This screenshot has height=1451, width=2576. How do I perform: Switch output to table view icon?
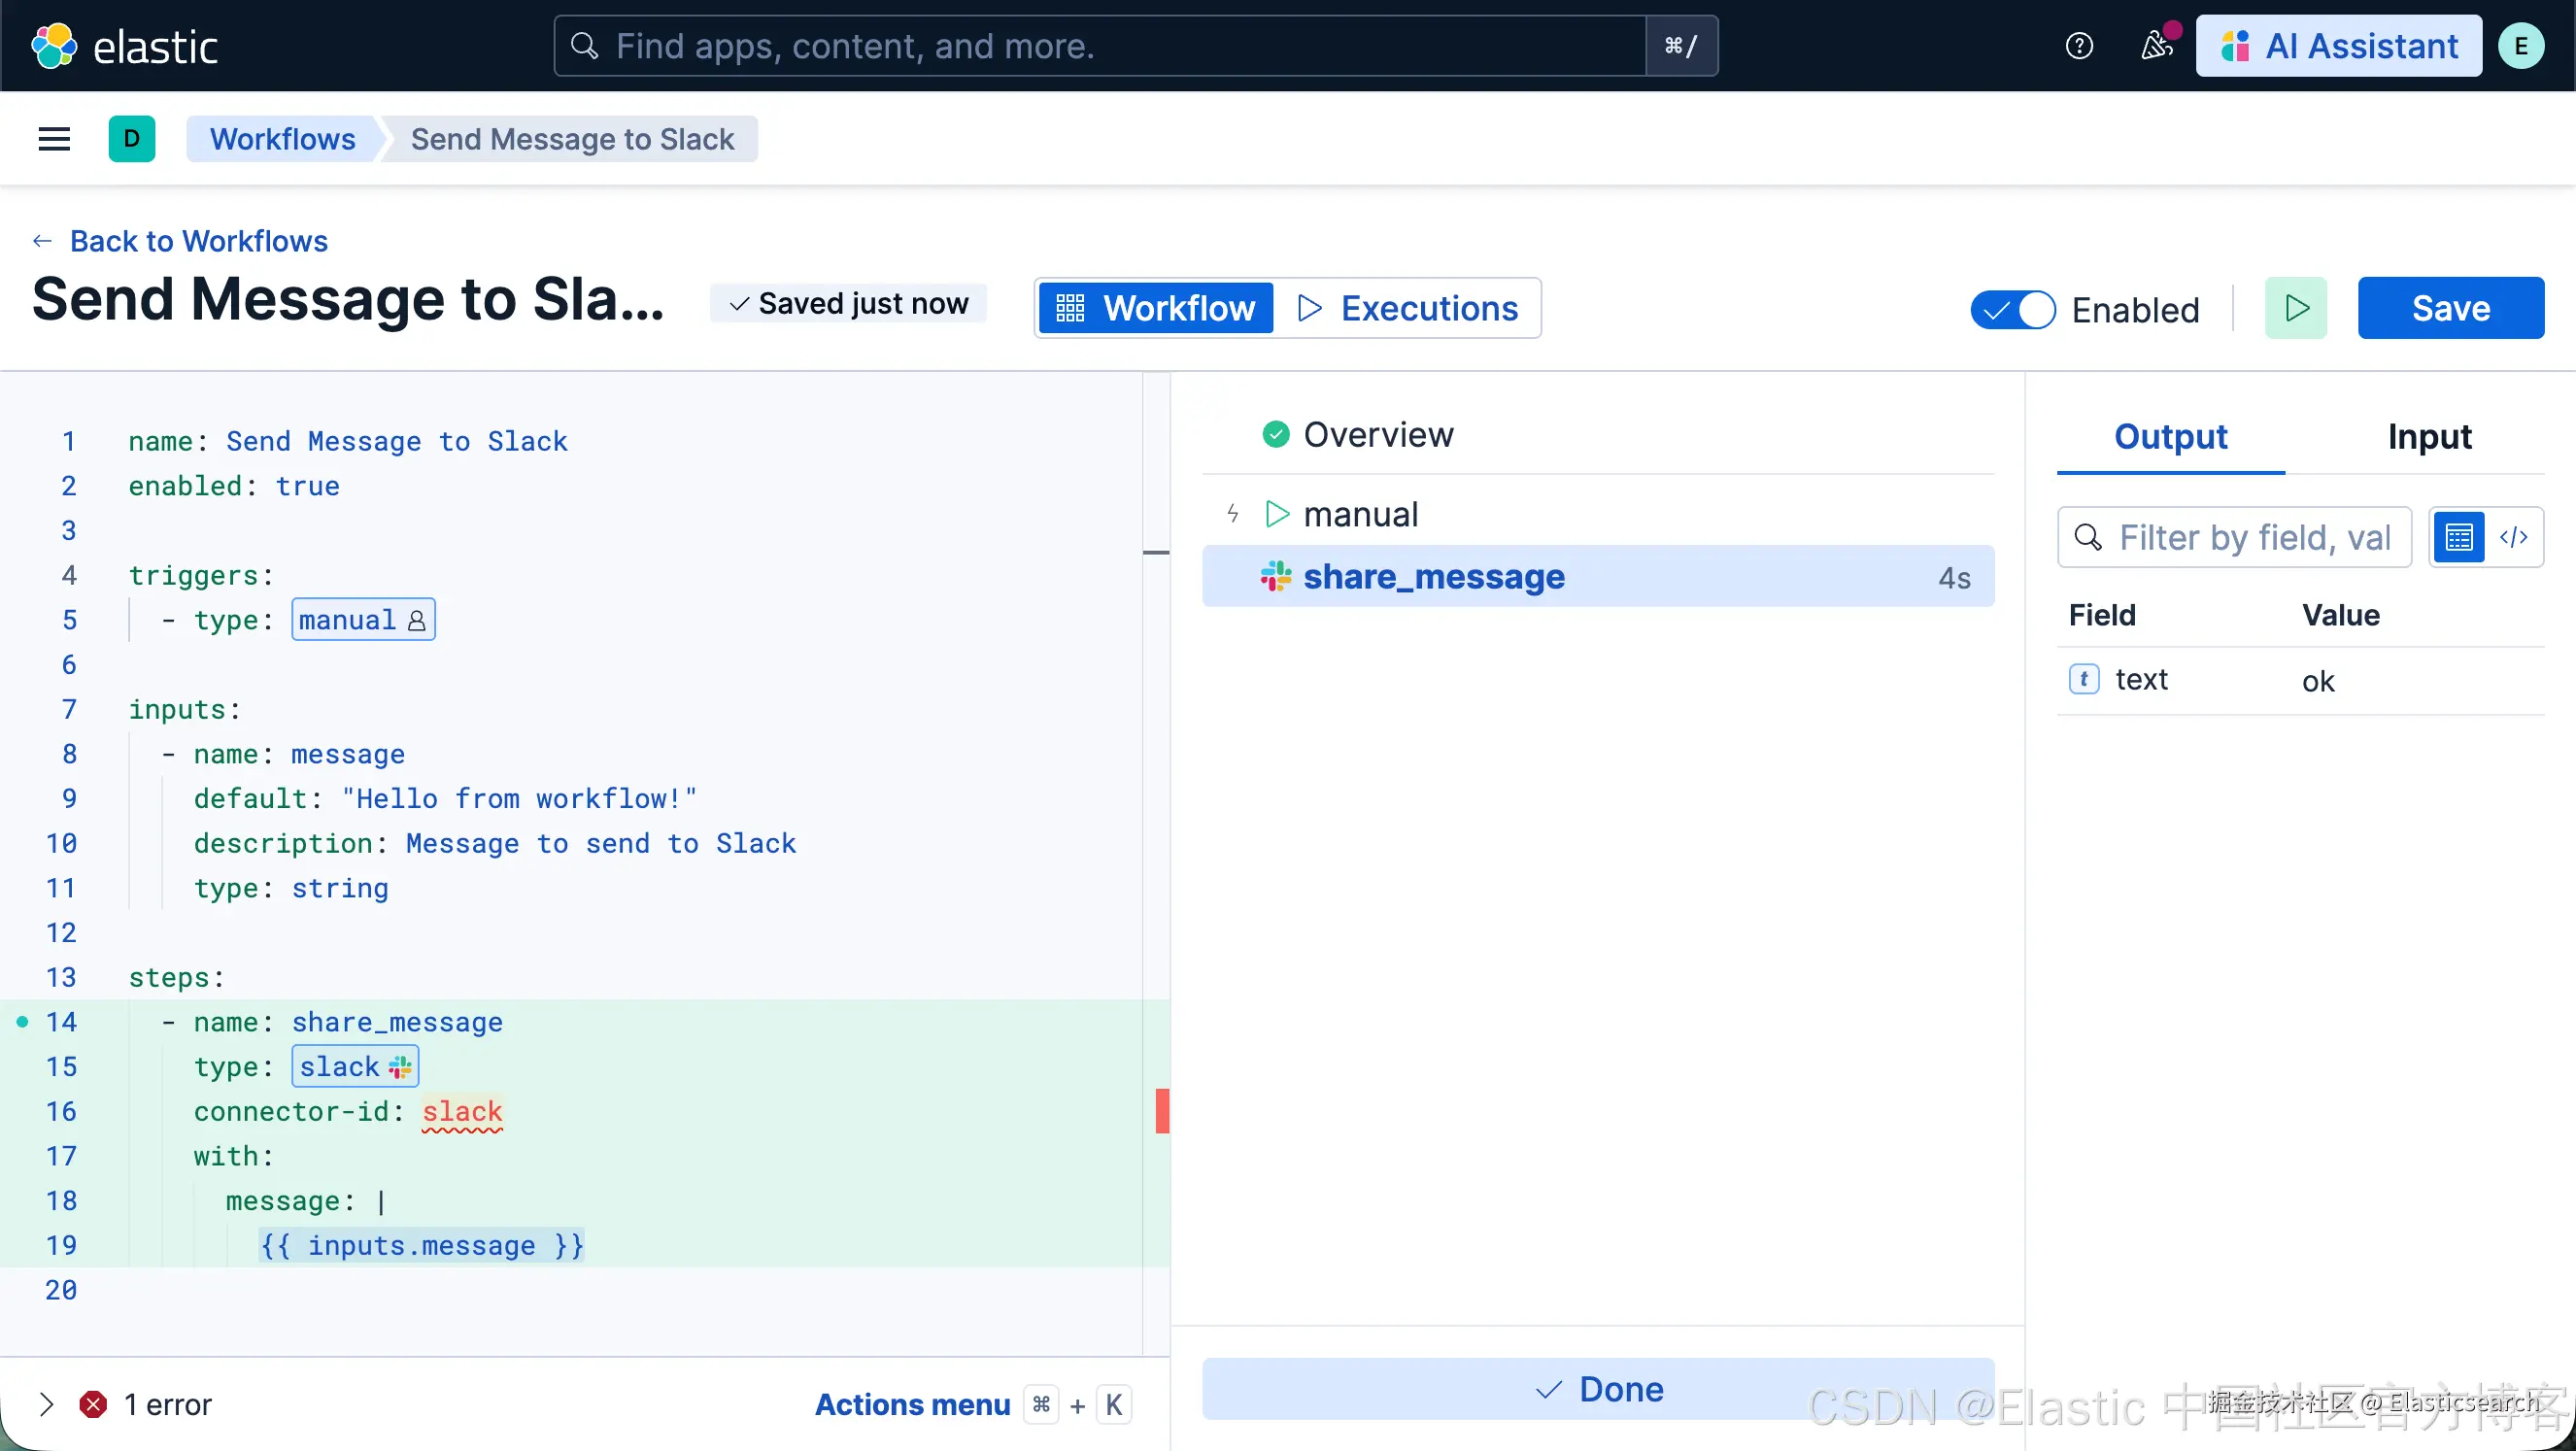click(2459, 538)
